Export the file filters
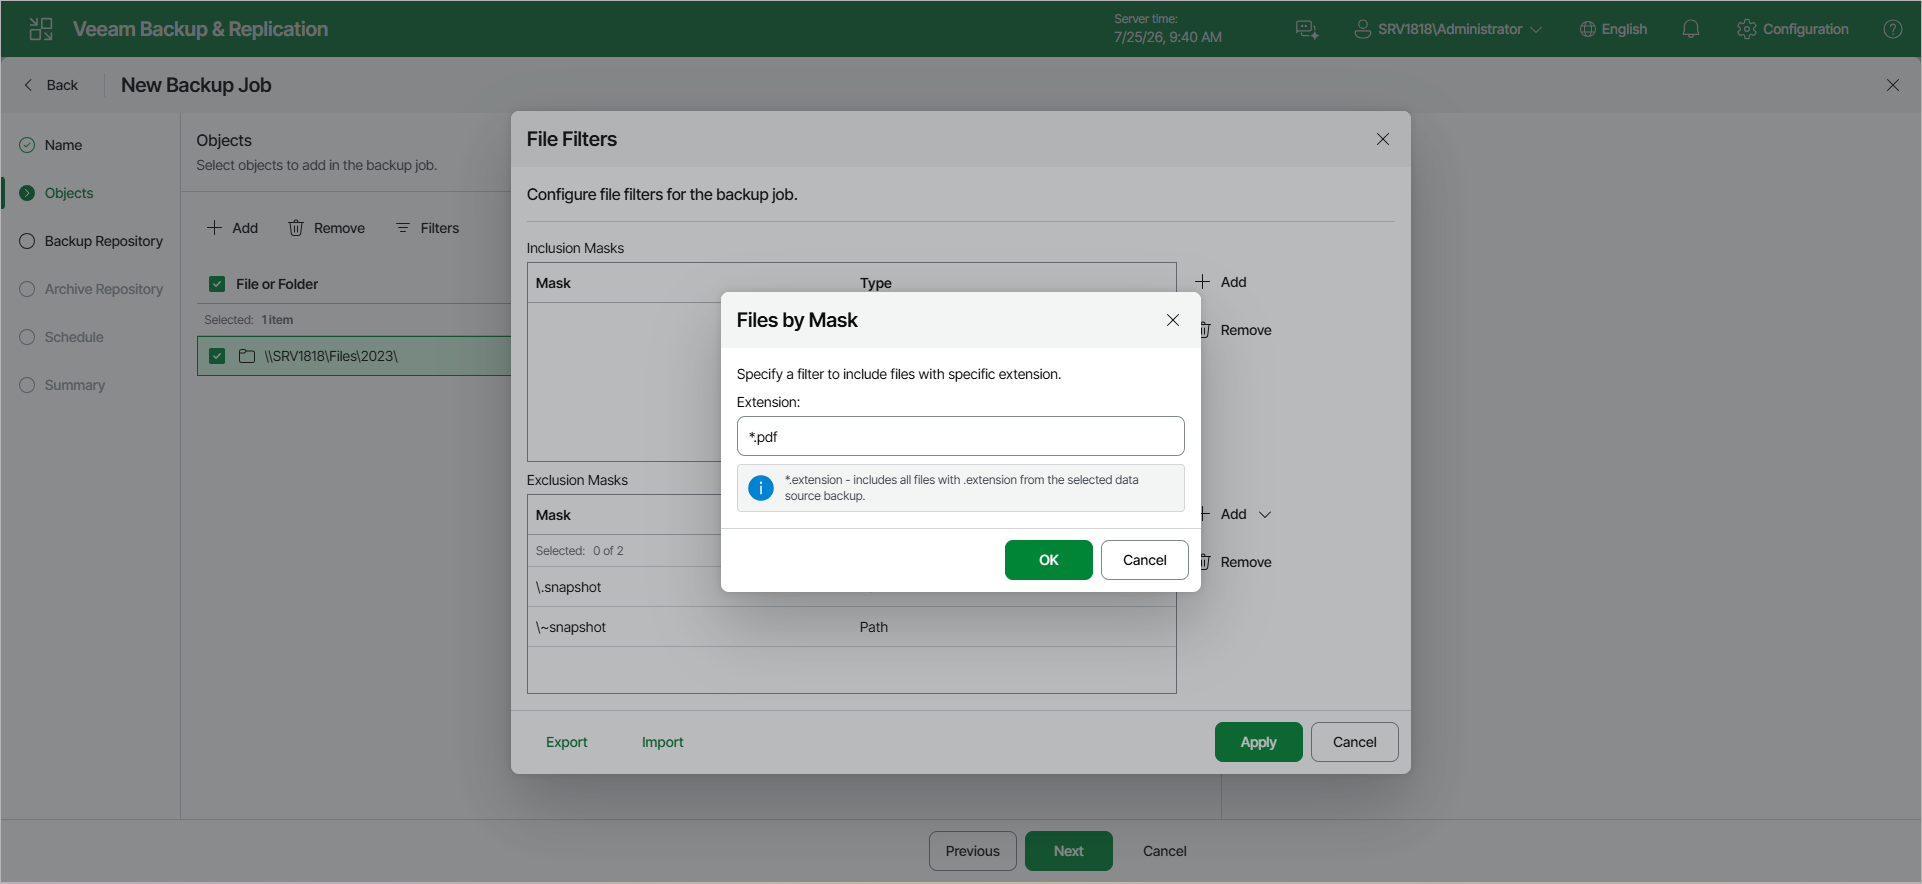This screenshot has height=884, width=1922. click(x=567, y=742)
